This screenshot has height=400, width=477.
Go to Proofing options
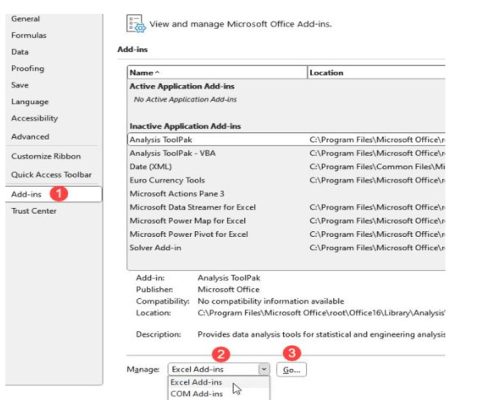point(28,68)
